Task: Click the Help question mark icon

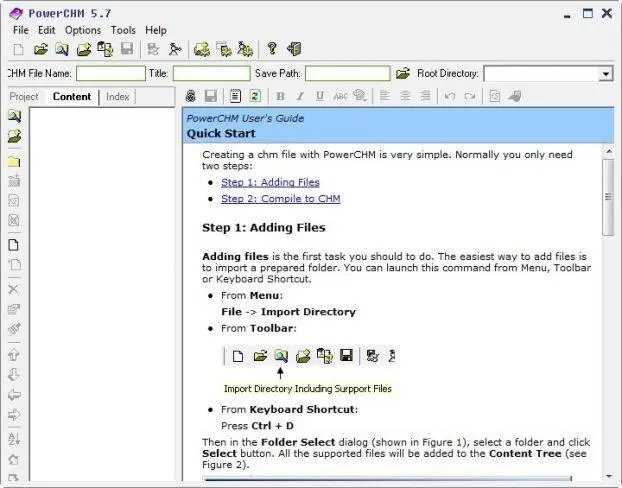Action: click(272, 48)
